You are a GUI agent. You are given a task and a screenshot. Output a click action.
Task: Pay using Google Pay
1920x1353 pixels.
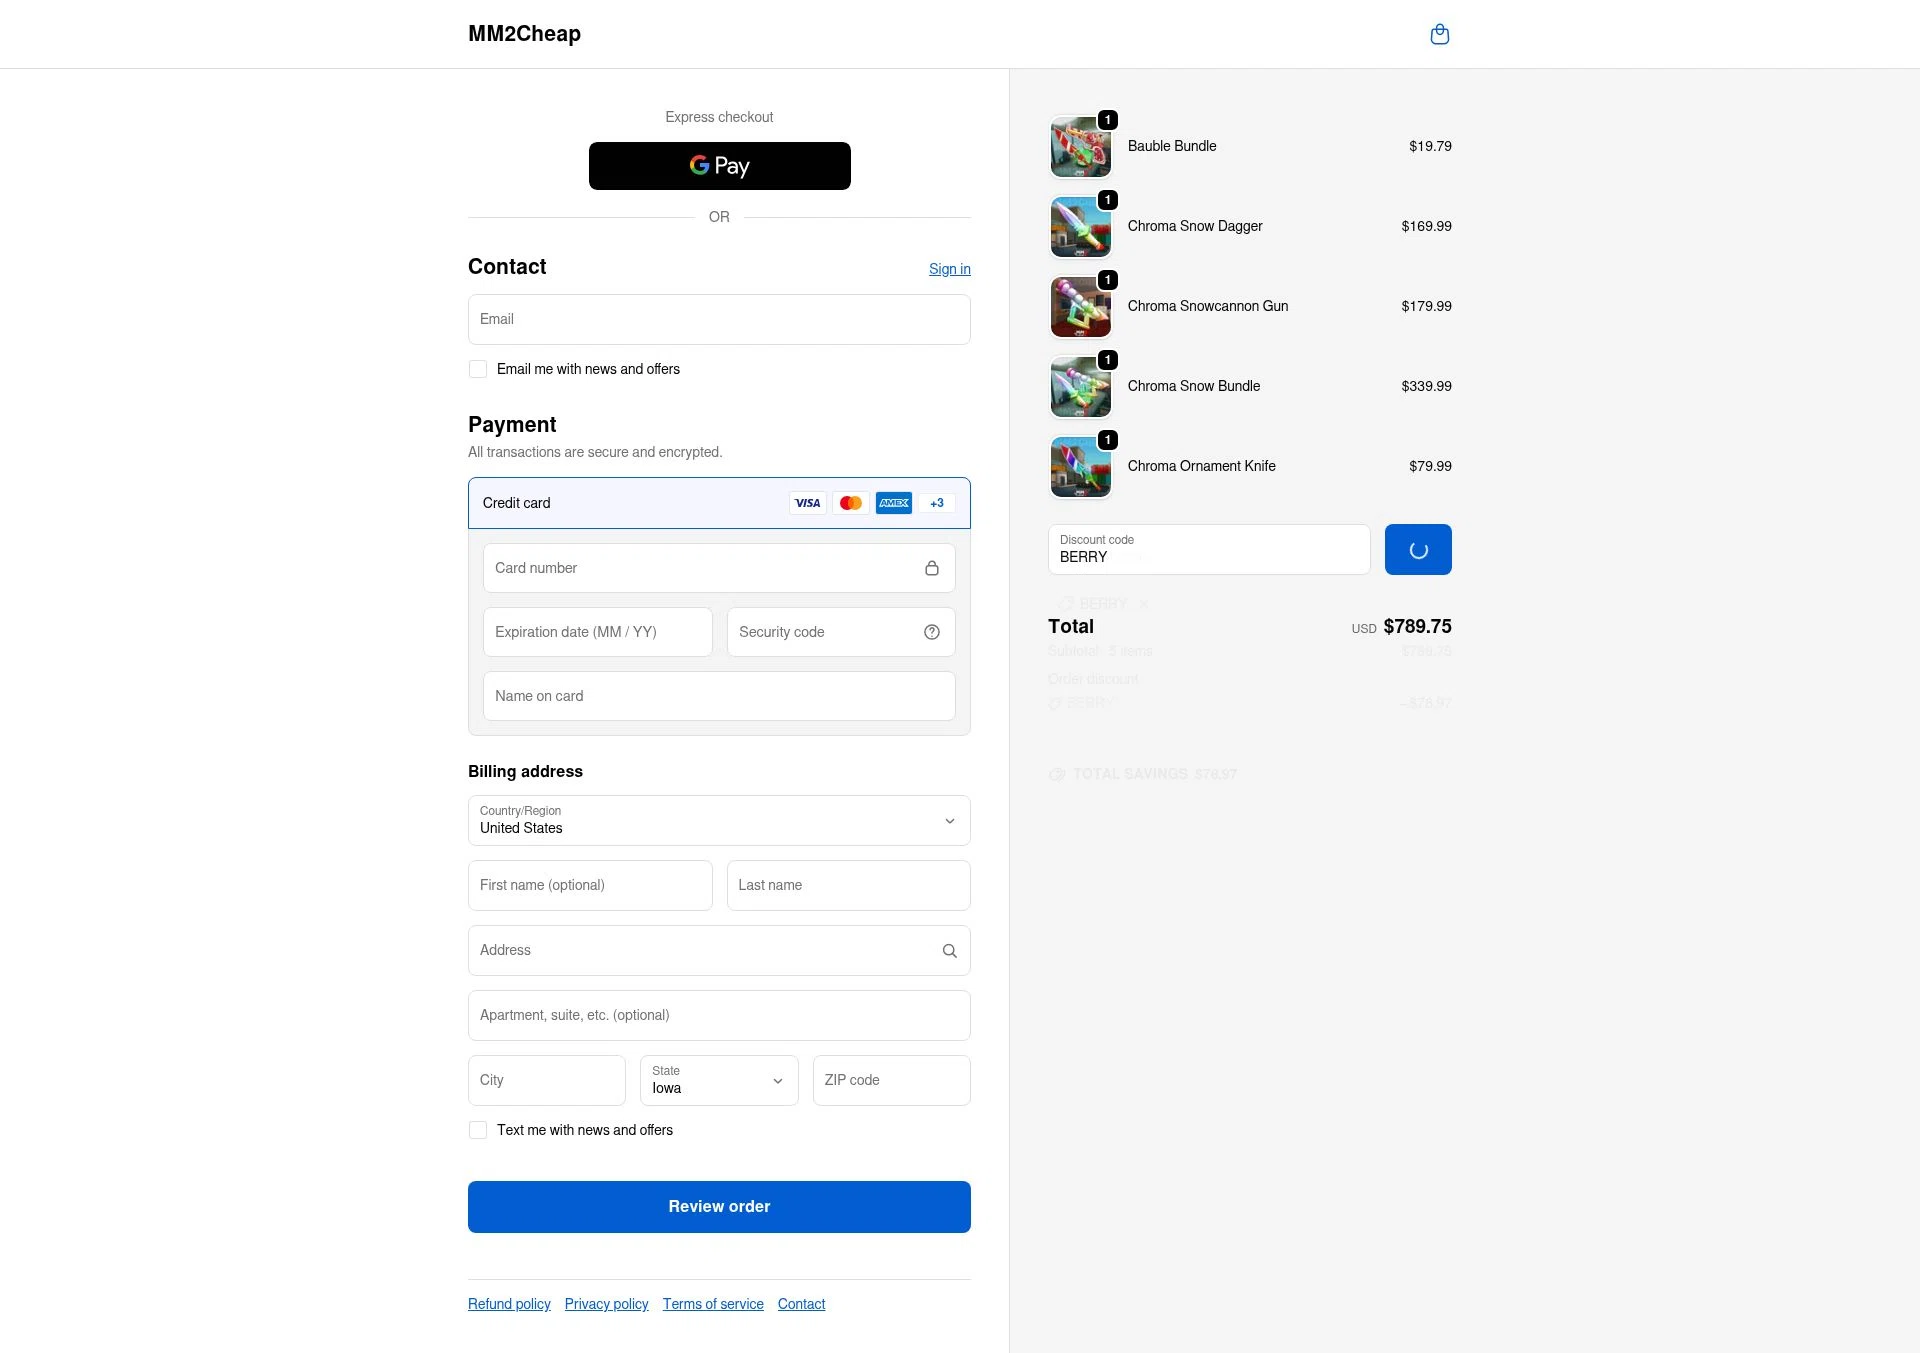(x=719, y=165)
